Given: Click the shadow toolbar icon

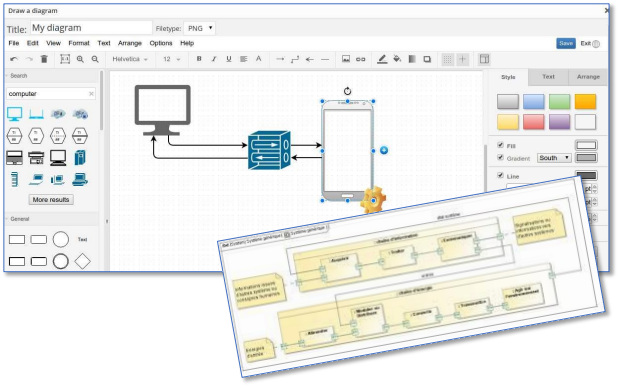Looking at the screenshot, I should coord(427,59).
